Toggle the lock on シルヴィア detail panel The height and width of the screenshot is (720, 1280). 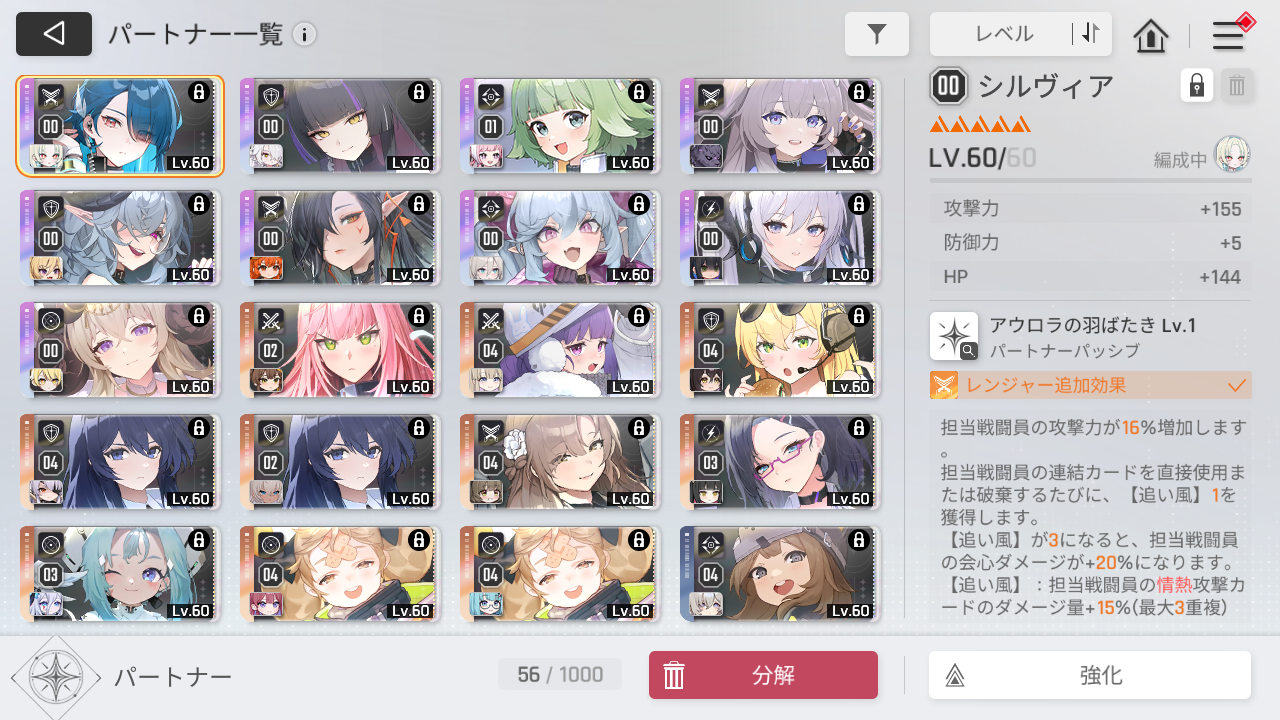coord(1196,86)
